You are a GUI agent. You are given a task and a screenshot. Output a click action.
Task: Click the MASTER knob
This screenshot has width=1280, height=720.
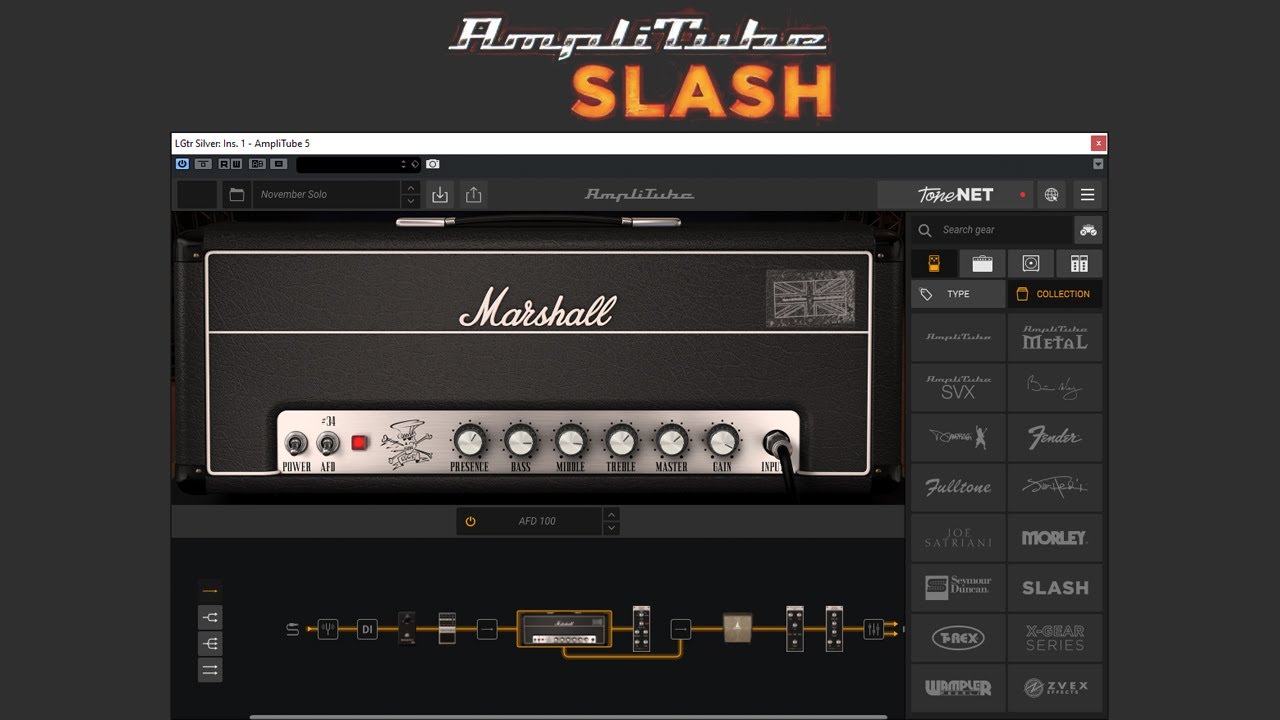click(671, 440)
